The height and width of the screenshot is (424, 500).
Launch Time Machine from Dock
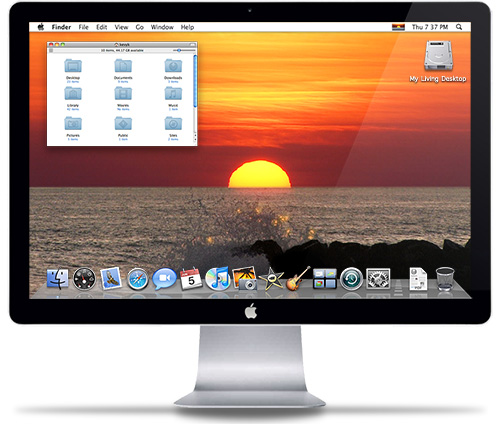pyautogui.click(x=351, y=279)
